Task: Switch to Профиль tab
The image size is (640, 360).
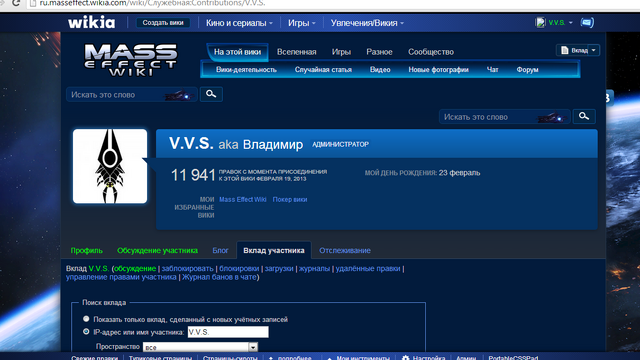Action: [87, 250]
